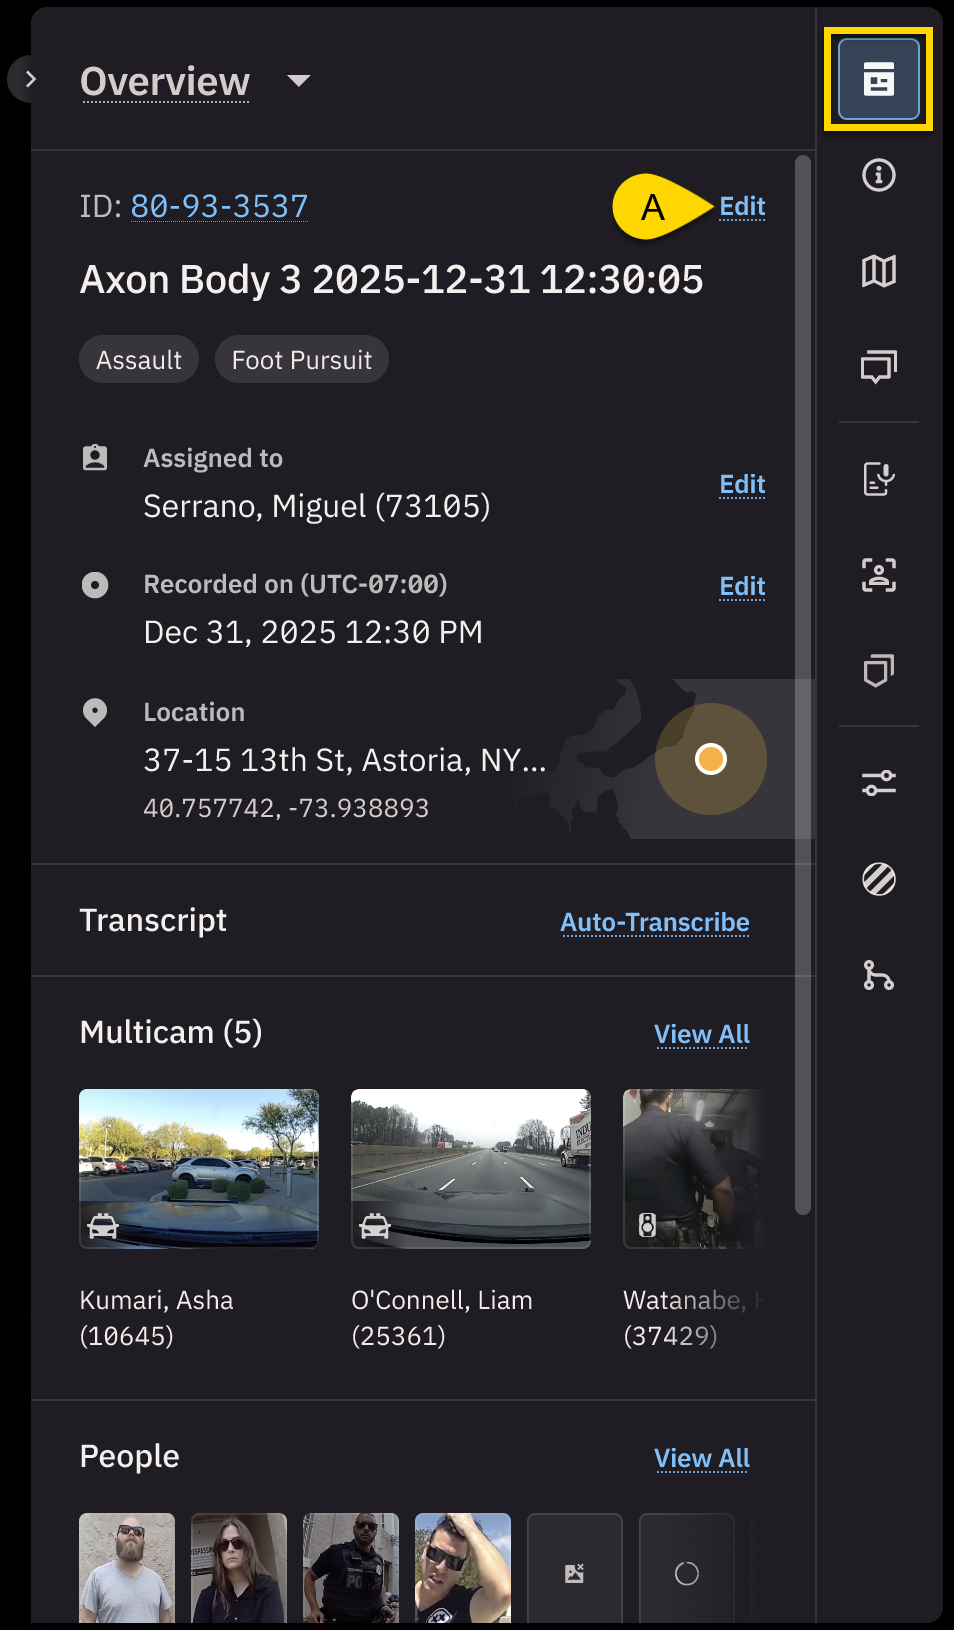This screenshot has height=1630, width=954.
Task: Open the comments panel icon
Action: point(878,367)
